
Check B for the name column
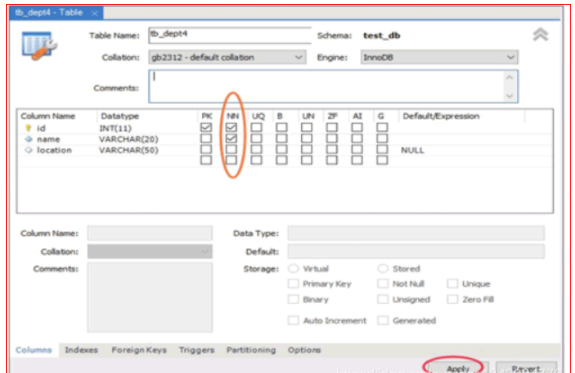tap(282, 138)
